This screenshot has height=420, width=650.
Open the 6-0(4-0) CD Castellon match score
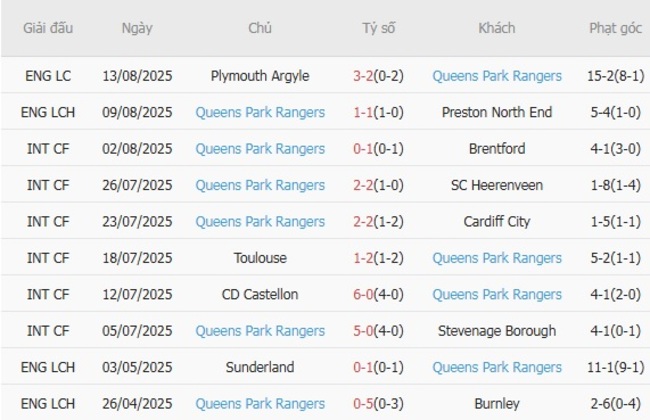pos(379,294)
